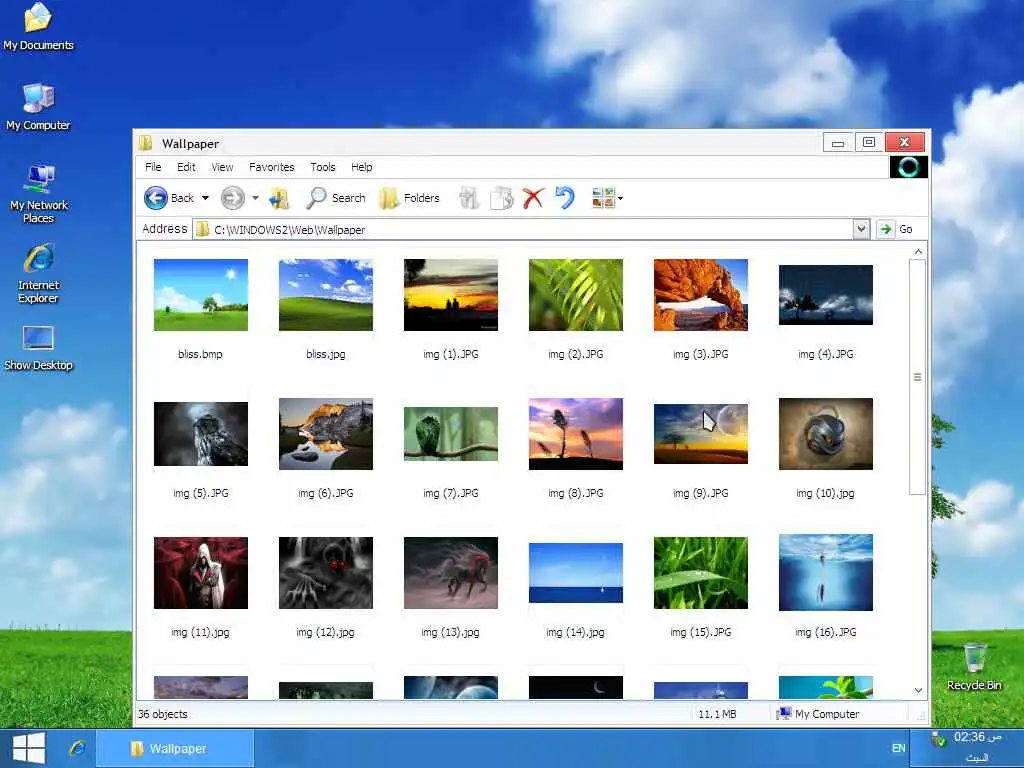The image size is (1024, 768).
Task: Open the Search magnifier tool
Action: pos(335,198)
